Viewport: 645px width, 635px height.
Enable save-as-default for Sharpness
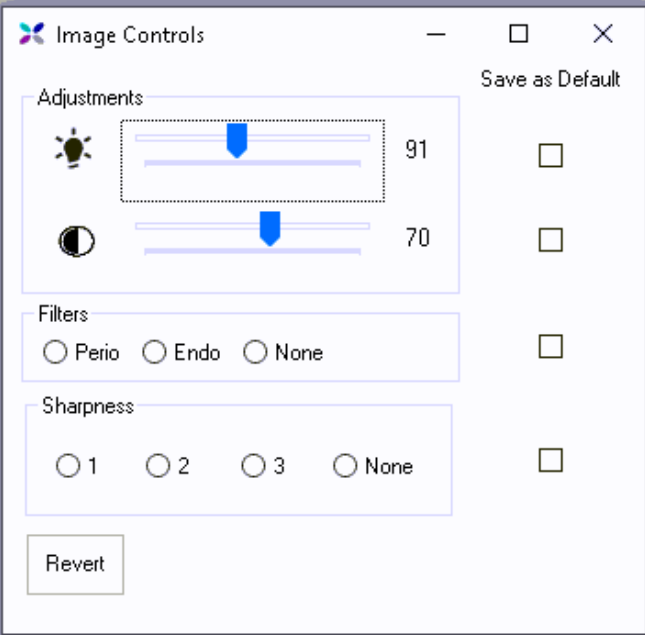pos(551,460)
